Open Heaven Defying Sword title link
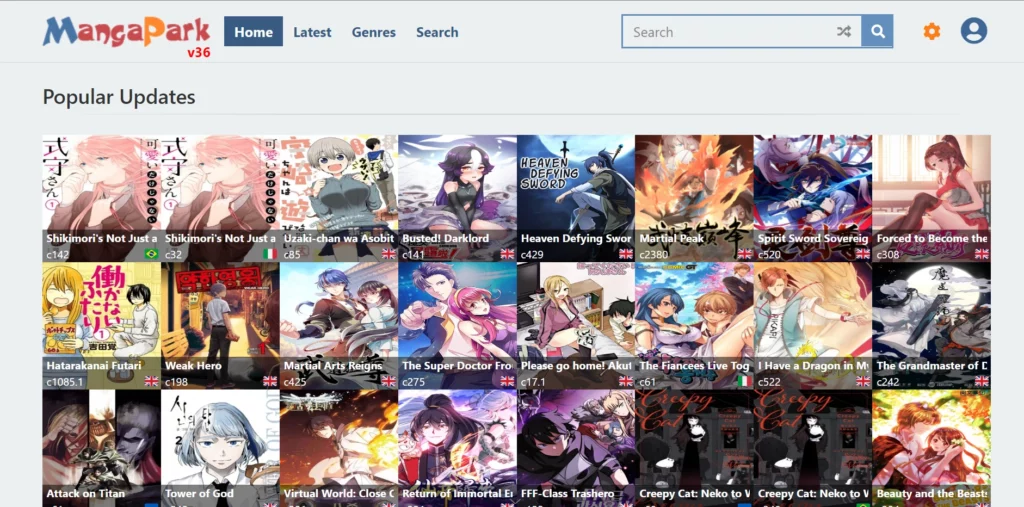 [x=576, y=238]
